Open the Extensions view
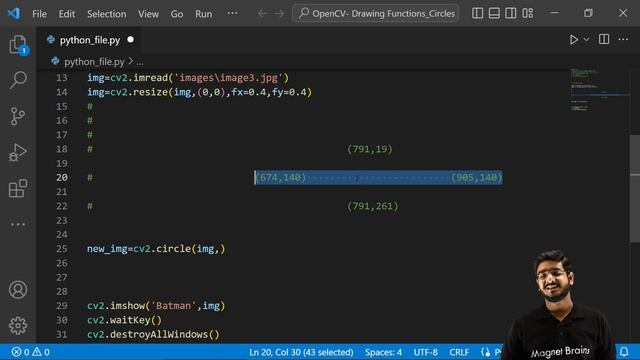 pyautogui.click(x=18, y=188)
